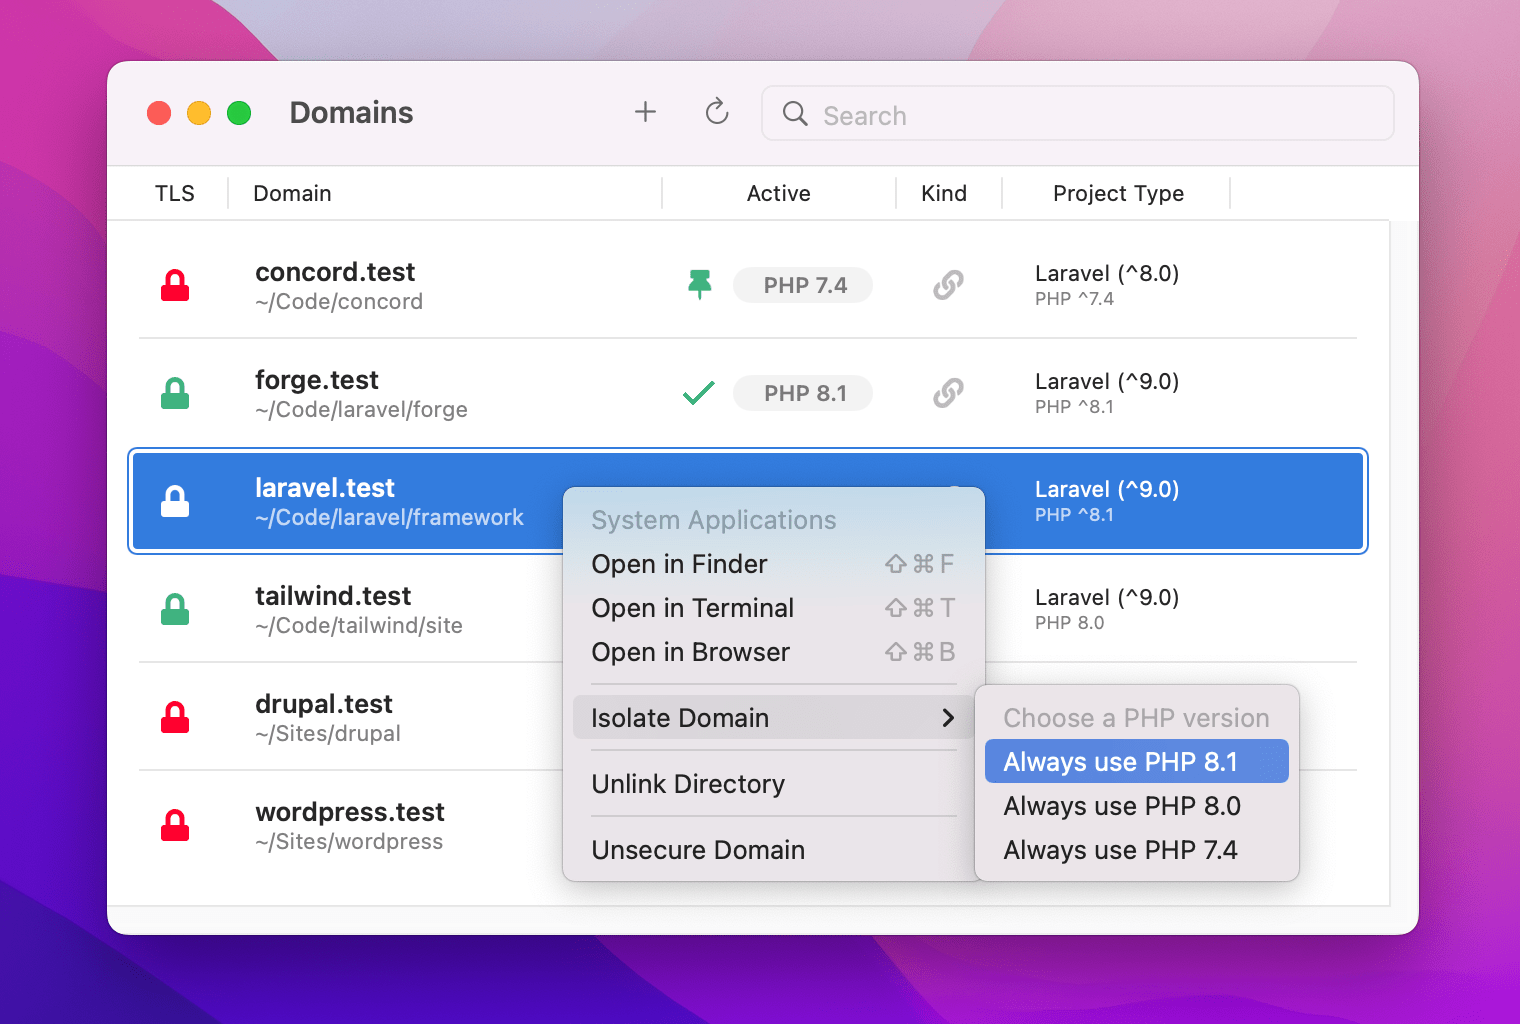The width and height of the screenshot is (1520, 1024).
Task: Click the ~/Code/tailwind/site path text
Action: pyautogui.click(x=359, y=626)
